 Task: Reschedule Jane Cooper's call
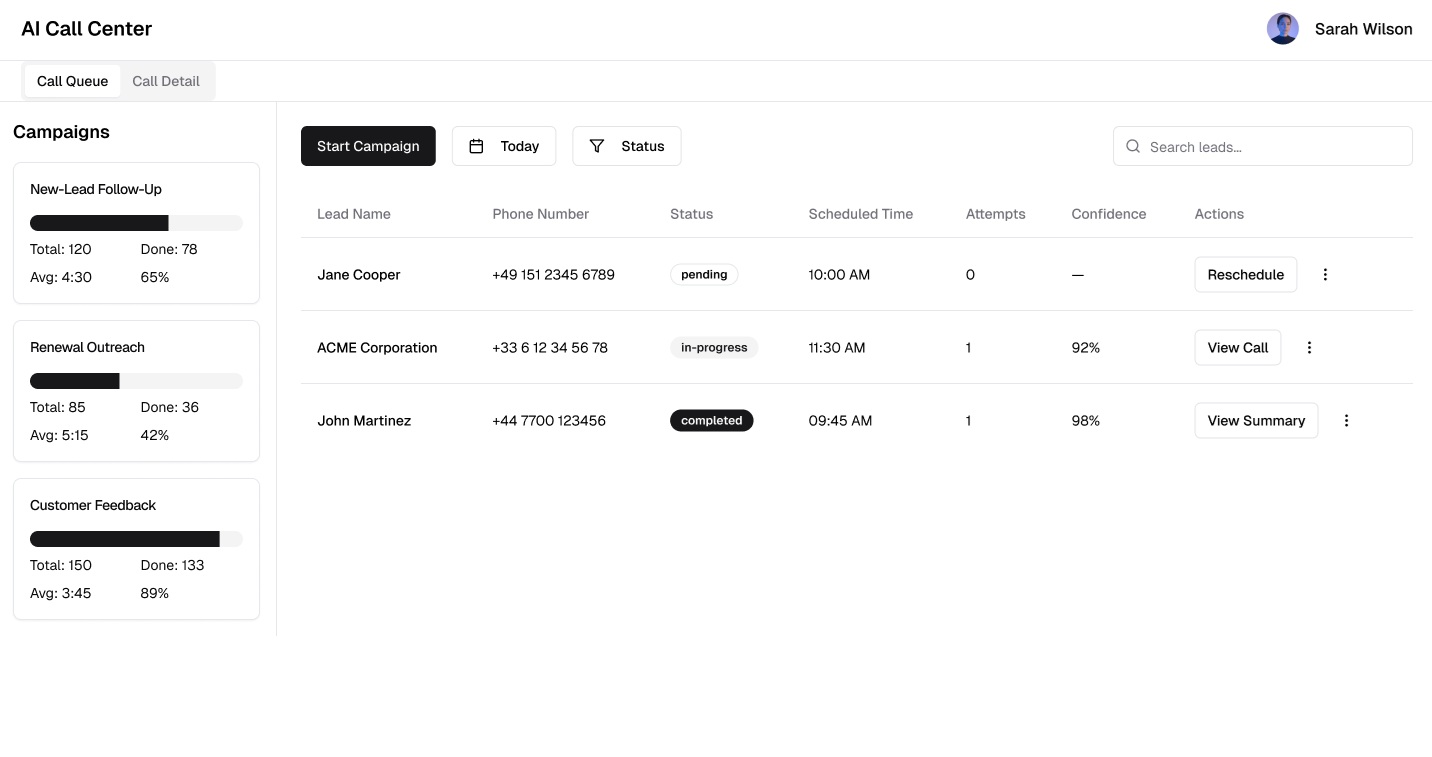click(x=1246, y=274)
